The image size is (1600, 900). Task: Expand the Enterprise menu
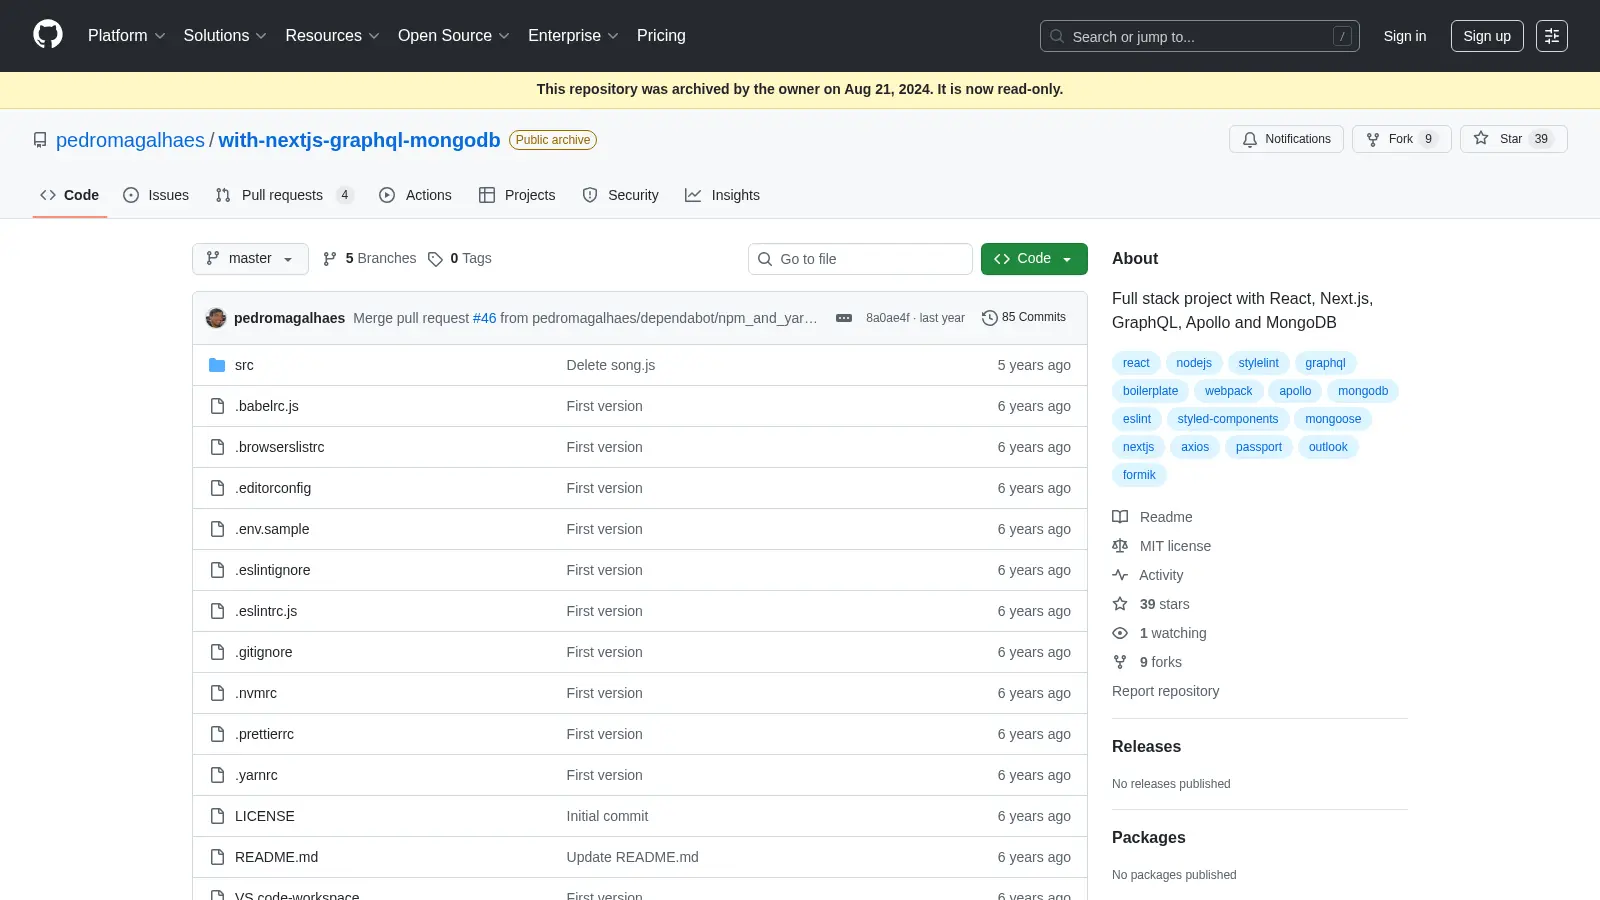click(573, 36)
